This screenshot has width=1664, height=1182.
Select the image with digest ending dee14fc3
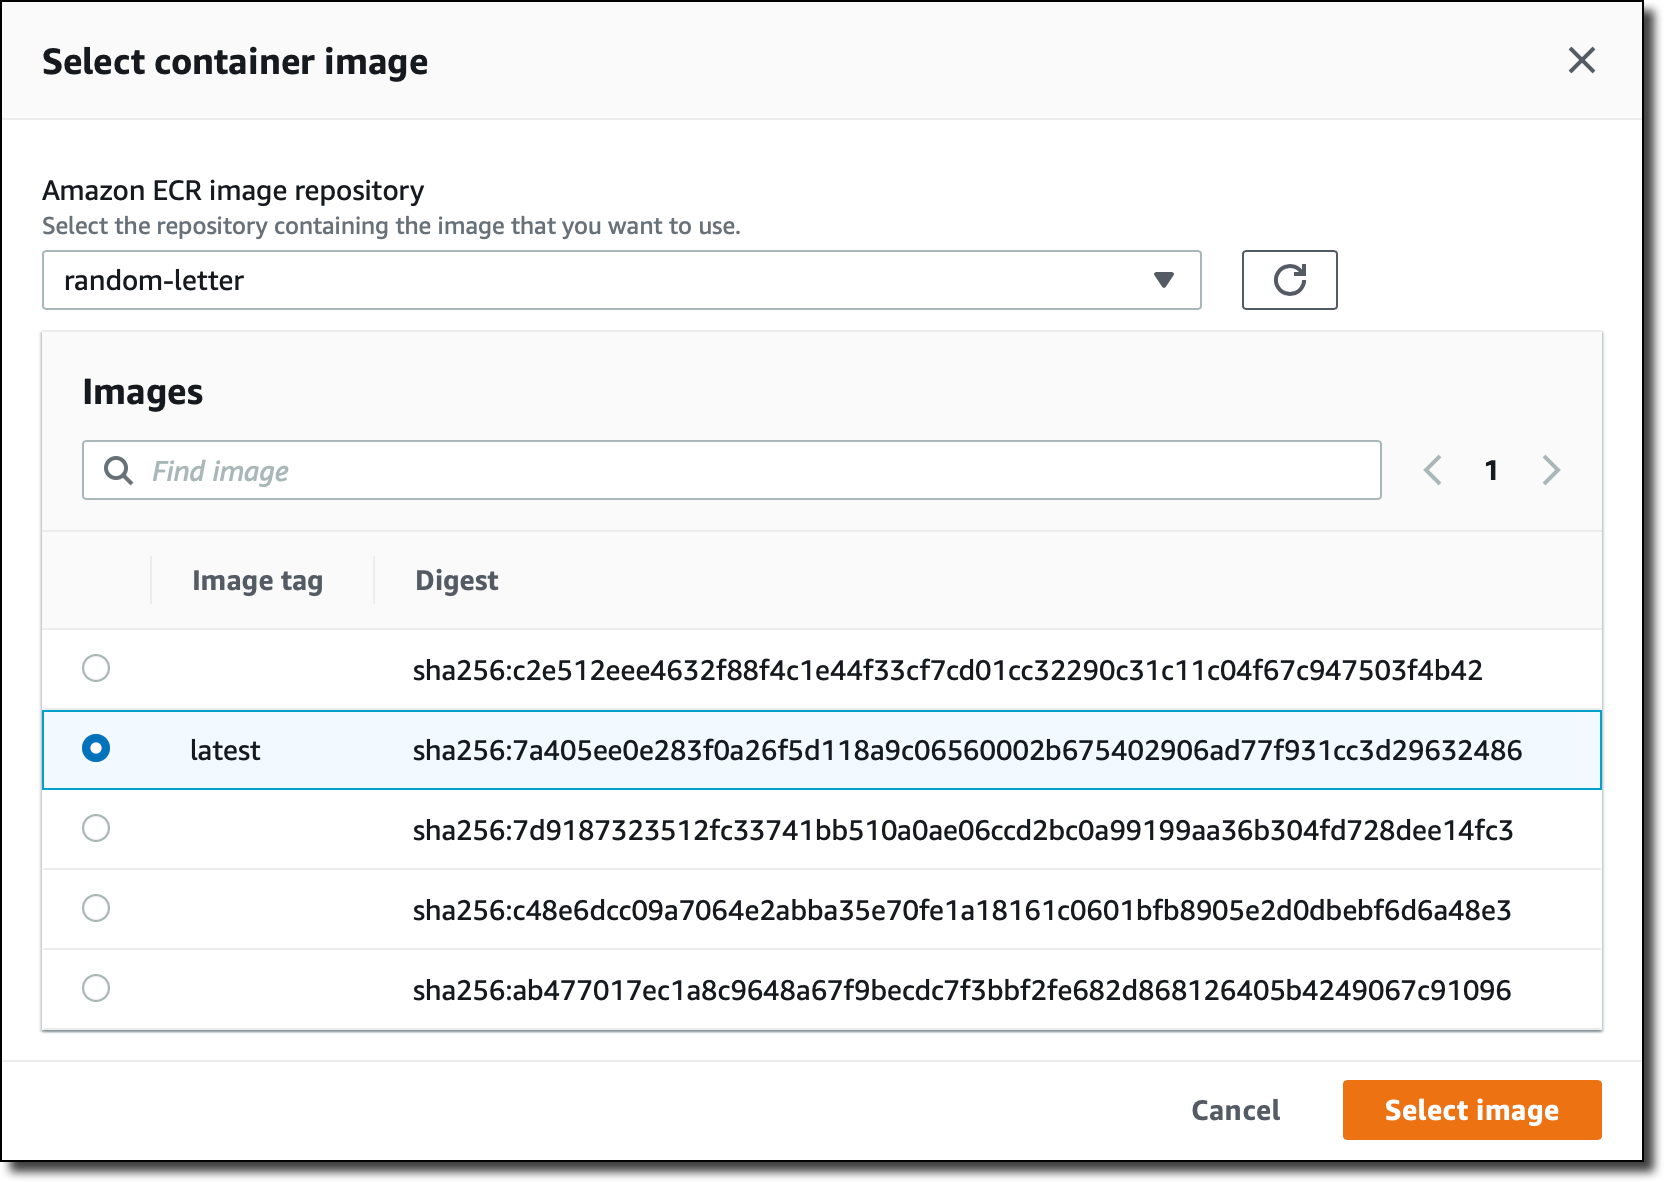pos(96,829)
